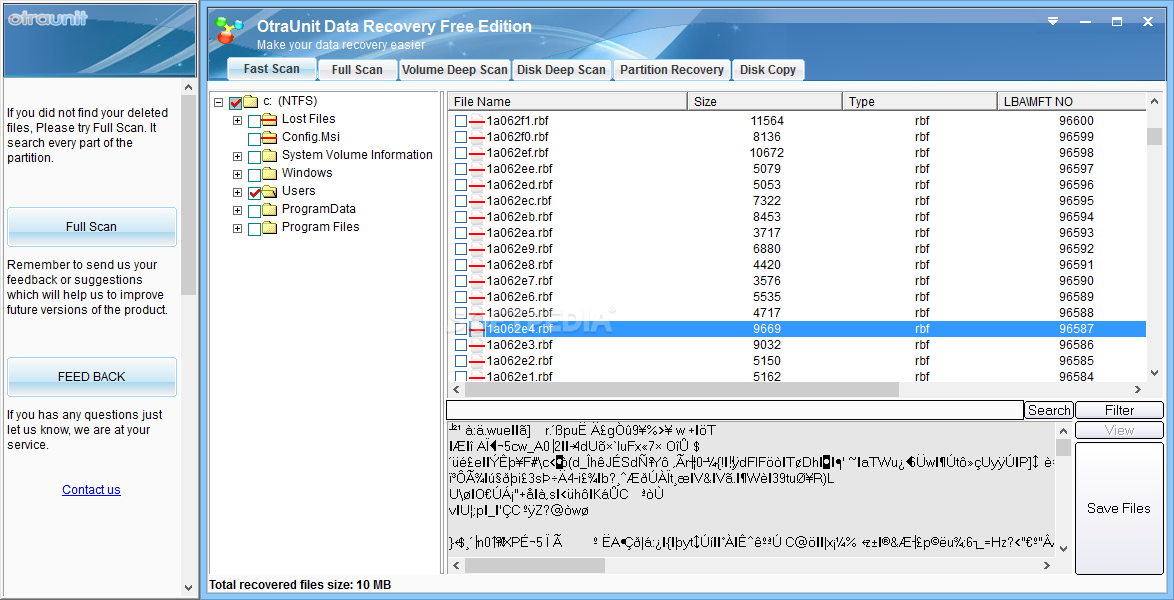Image resolution: width=1174 pixels, height=600 pixels.
Task: Expand the Lost Files tree node
Action: [237, 120]
